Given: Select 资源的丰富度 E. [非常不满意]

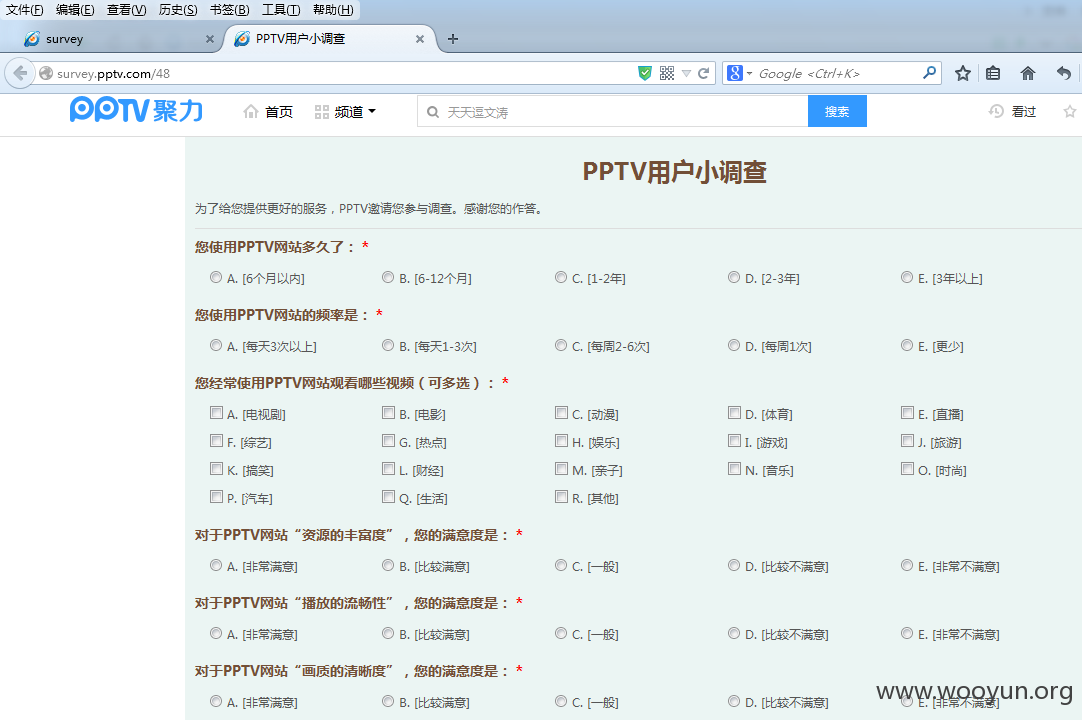Looking at the screenshot, I should [907, 565].
